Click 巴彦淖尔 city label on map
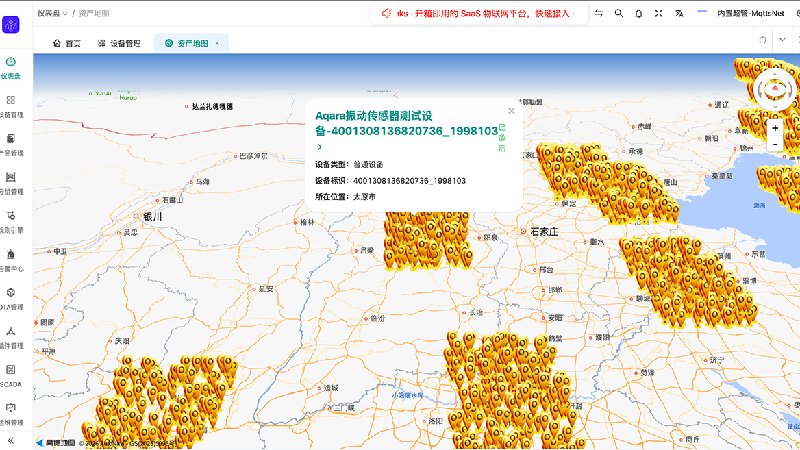This screenshot has width=800, height=450. [x=254, y=156]
